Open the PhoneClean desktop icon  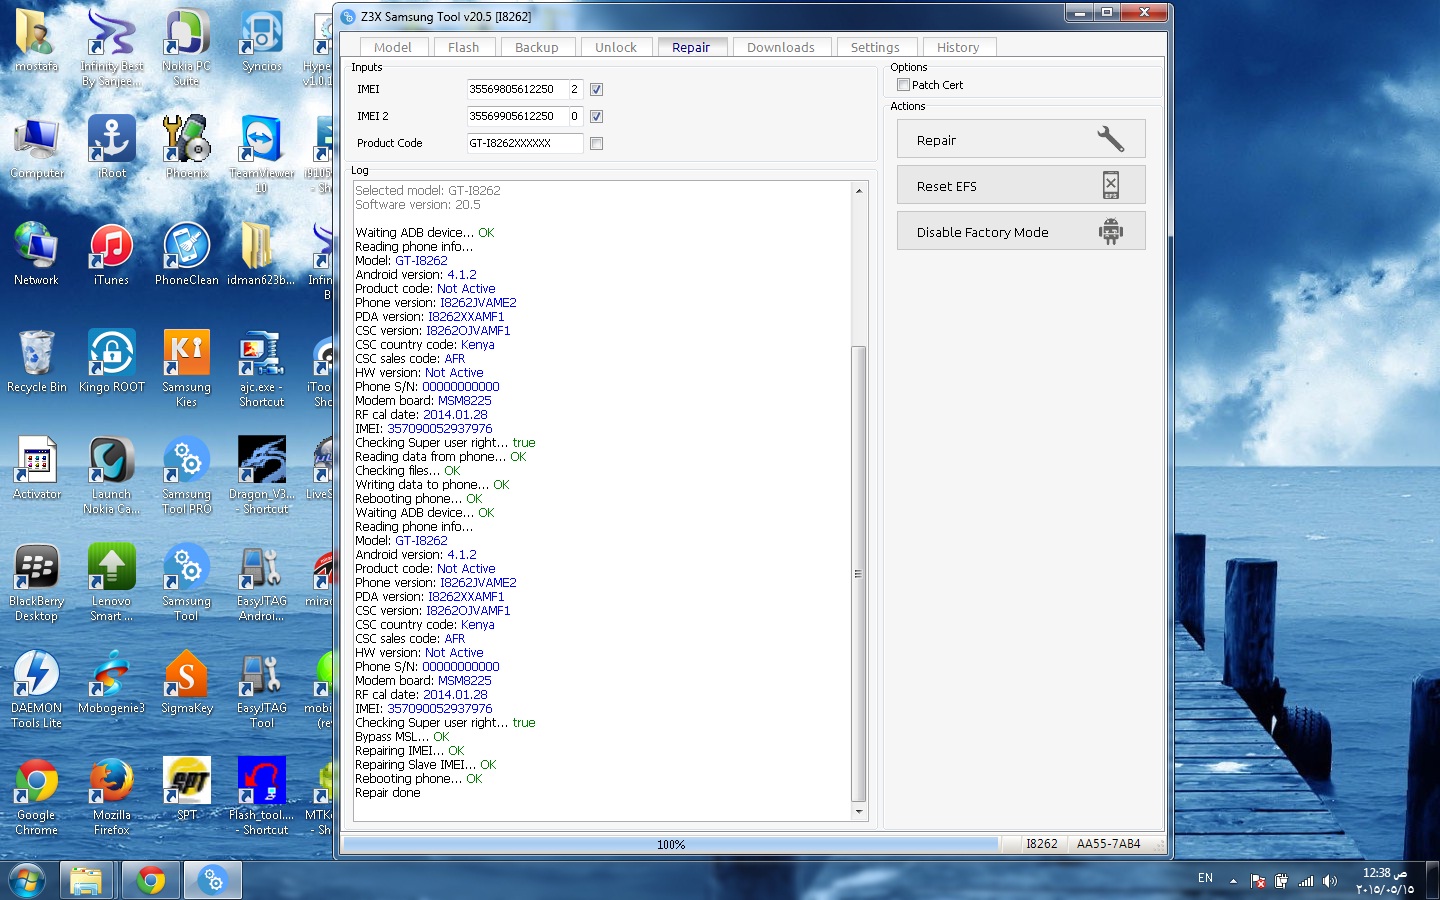click(x=187, y=254)
